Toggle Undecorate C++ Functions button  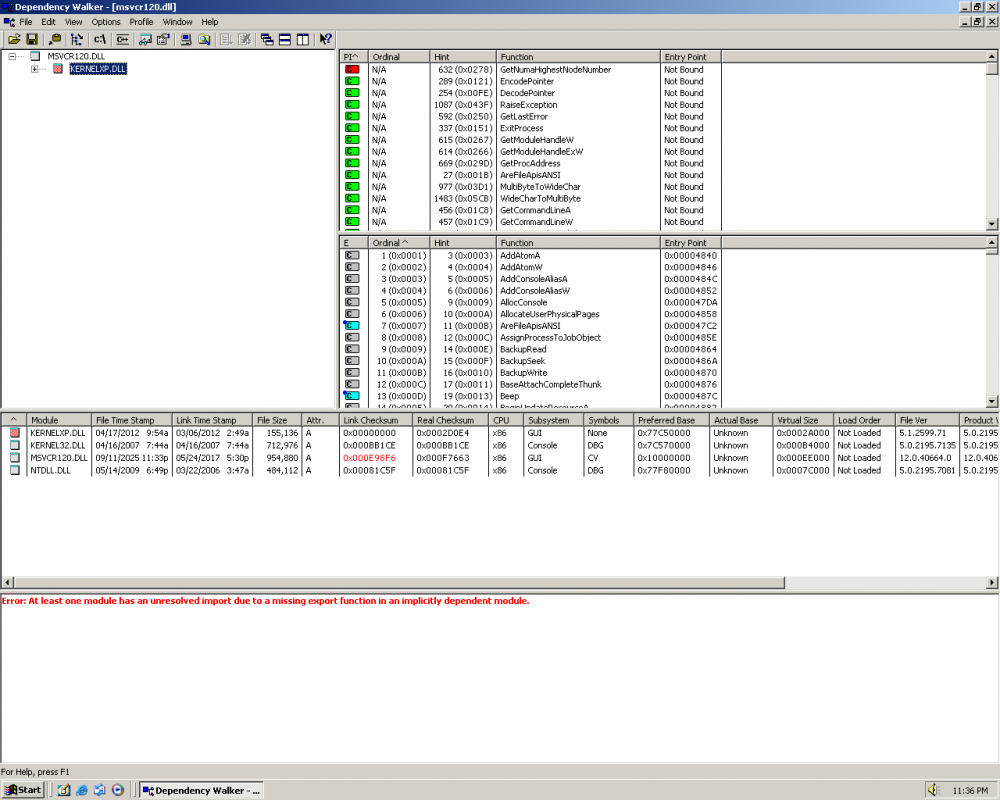(x=122, y=39)
